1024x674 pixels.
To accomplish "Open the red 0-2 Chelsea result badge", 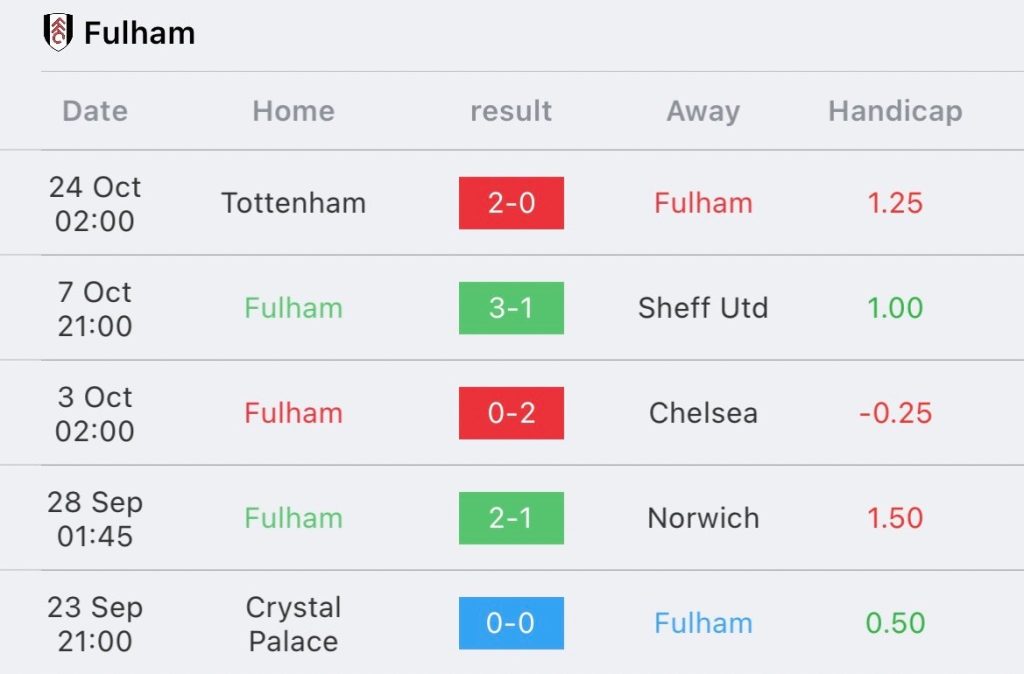I will [511, 413].
